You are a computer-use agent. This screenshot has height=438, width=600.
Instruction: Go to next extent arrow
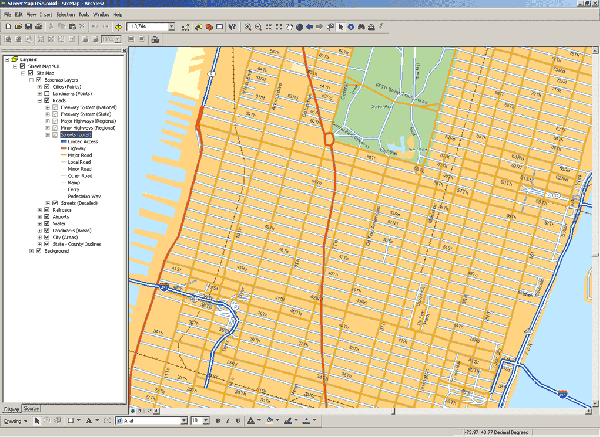pyautogui.click(x=320, y=27)
